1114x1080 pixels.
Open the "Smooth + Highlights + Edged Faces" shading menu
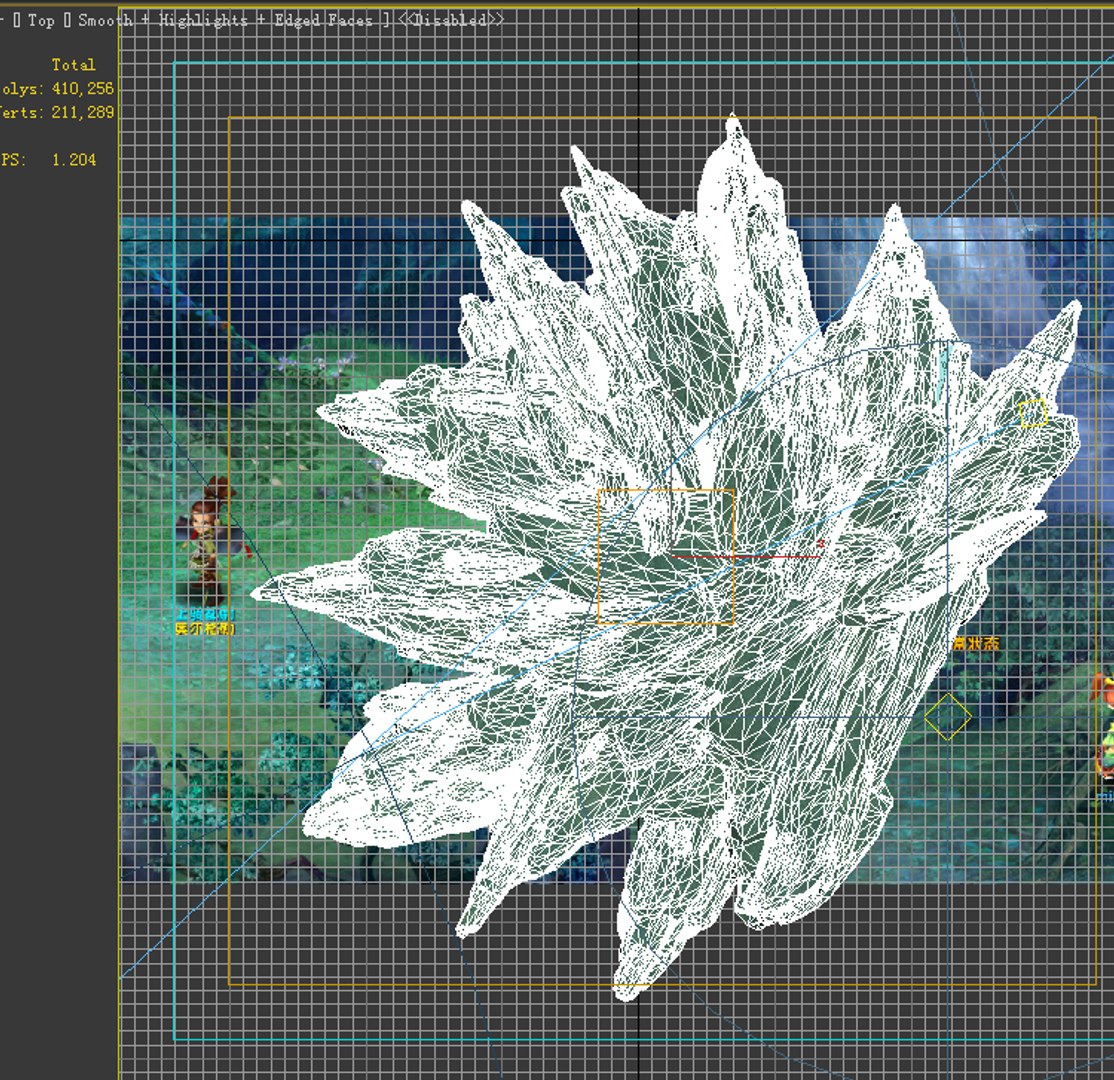coord(225,21)
